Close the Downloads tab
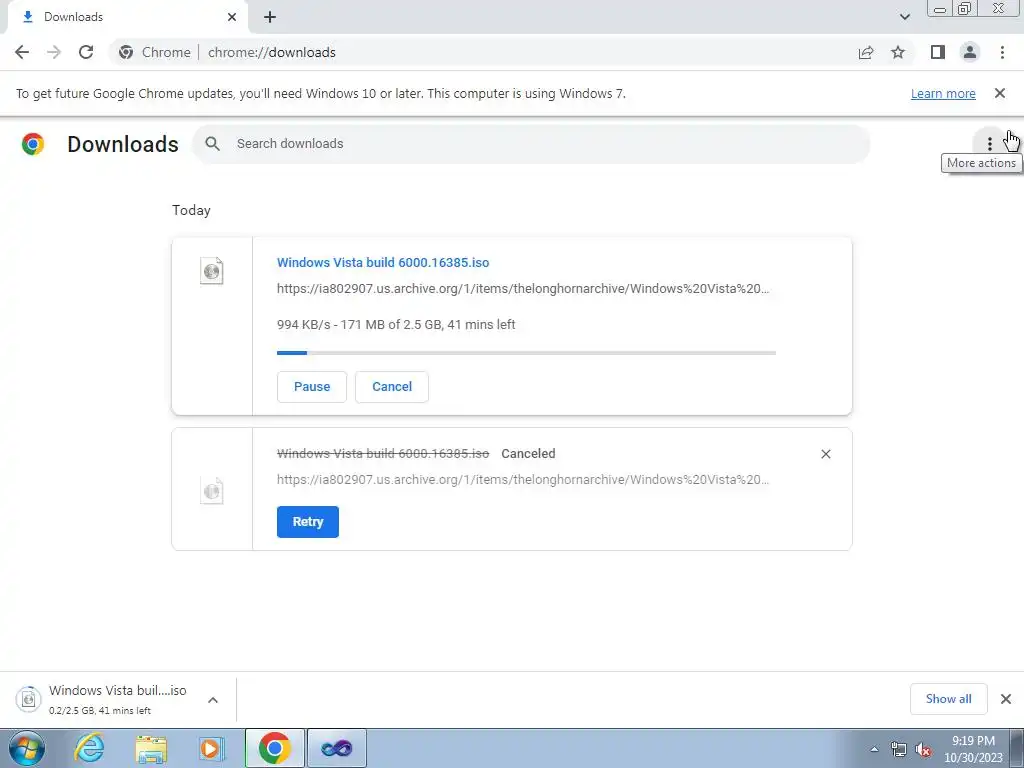This screenshot has height=768, width=1024. pos(232,17)
